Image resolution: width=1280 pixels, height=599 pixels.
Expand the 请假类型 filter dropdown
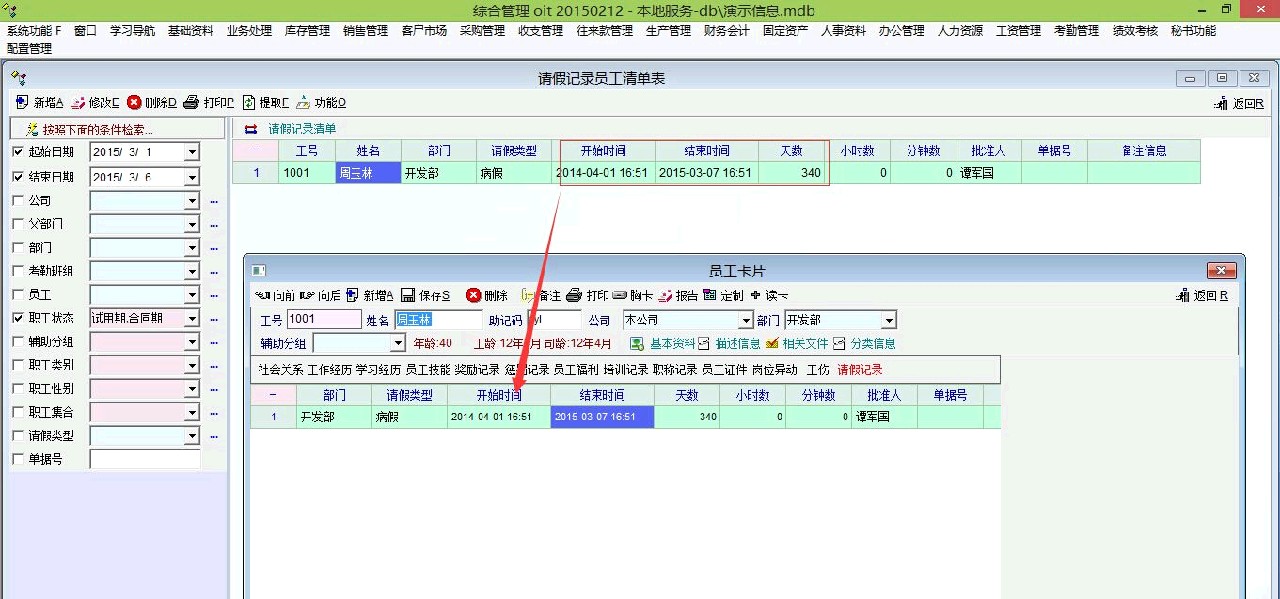pos(192,437)
